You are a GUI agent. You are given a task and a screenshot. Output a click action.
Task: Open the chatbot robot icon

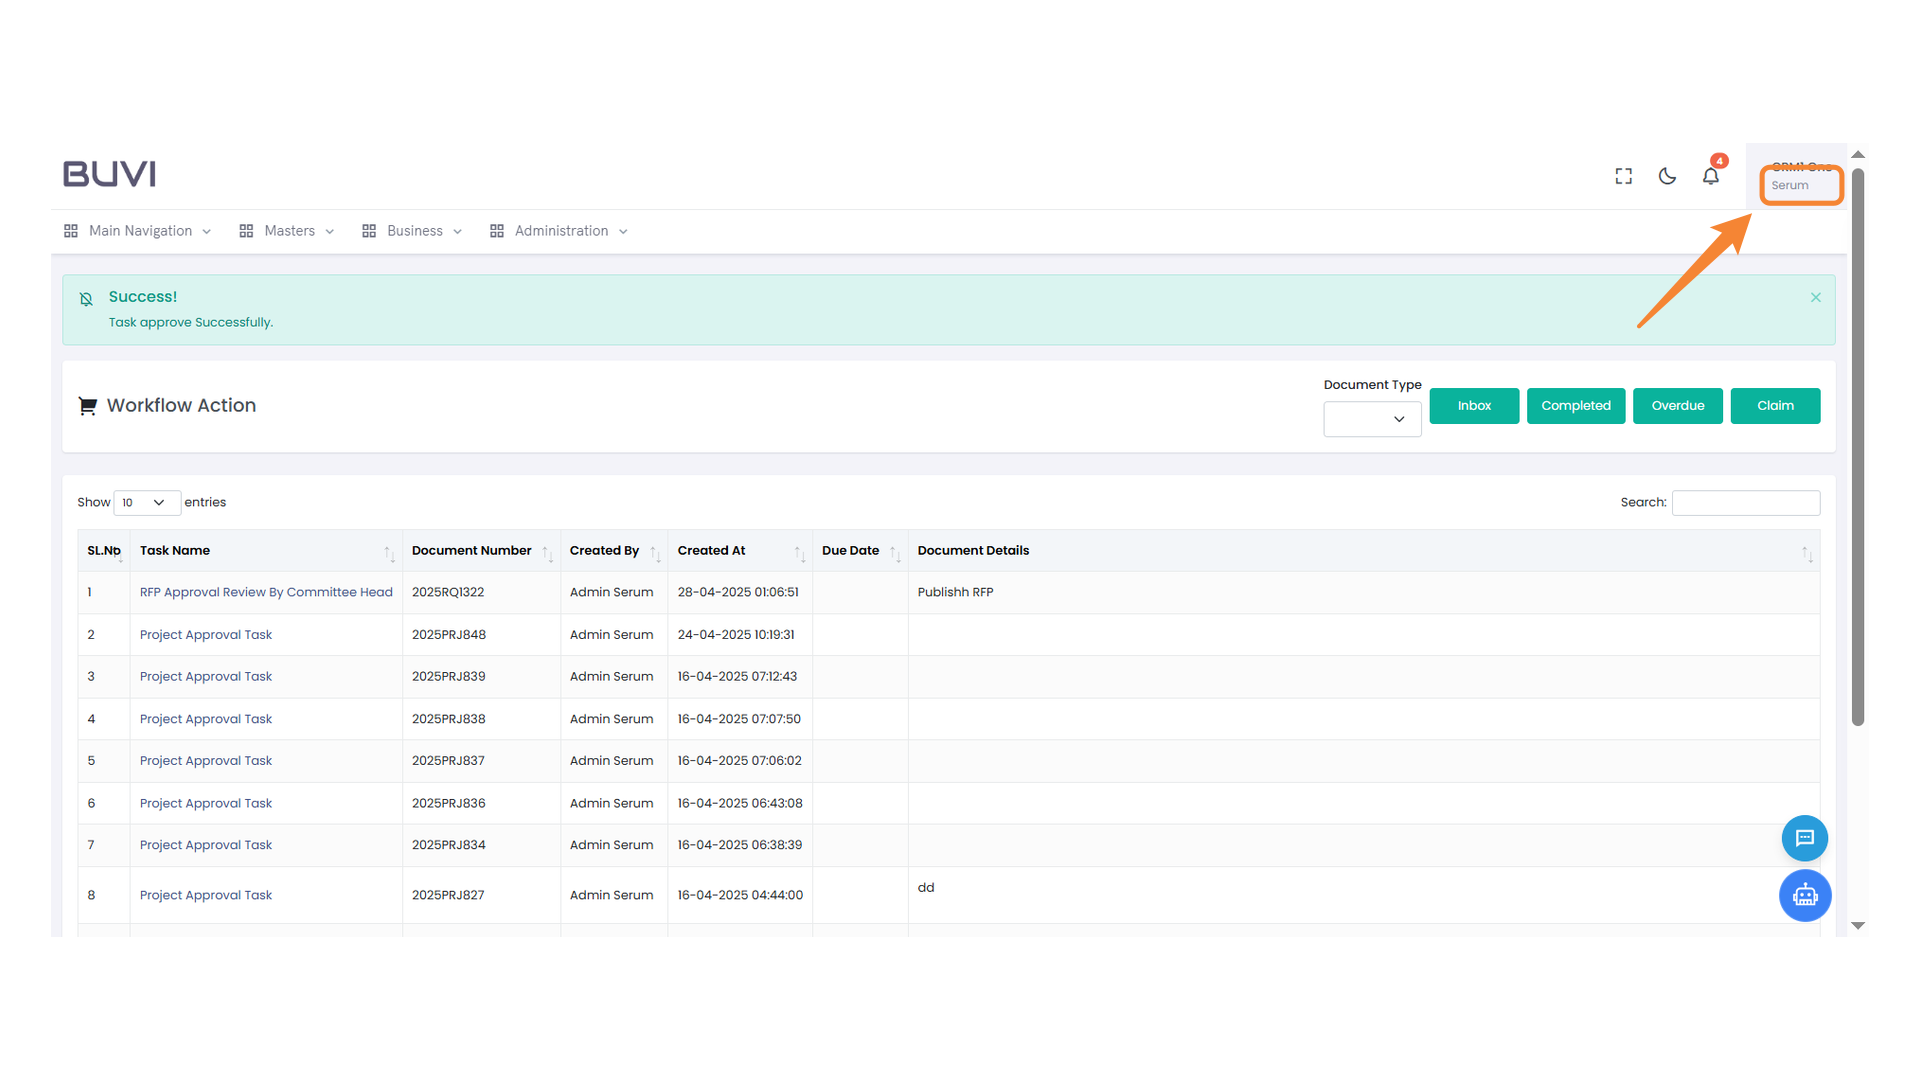(1804, 895)
